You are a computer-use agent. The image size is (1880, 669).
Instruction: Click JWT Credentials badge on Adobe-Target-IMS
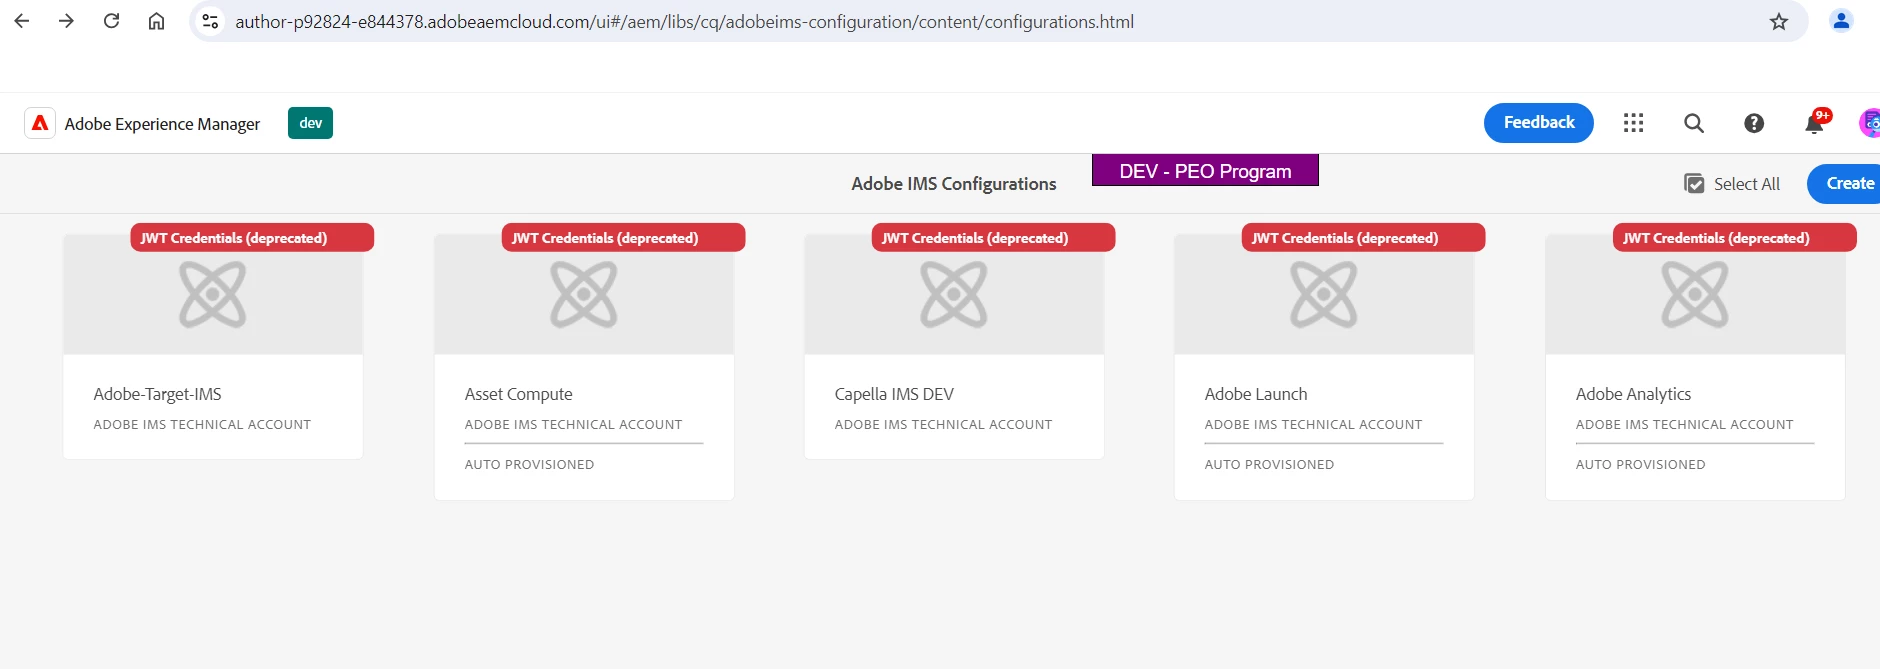coord(252,238)
